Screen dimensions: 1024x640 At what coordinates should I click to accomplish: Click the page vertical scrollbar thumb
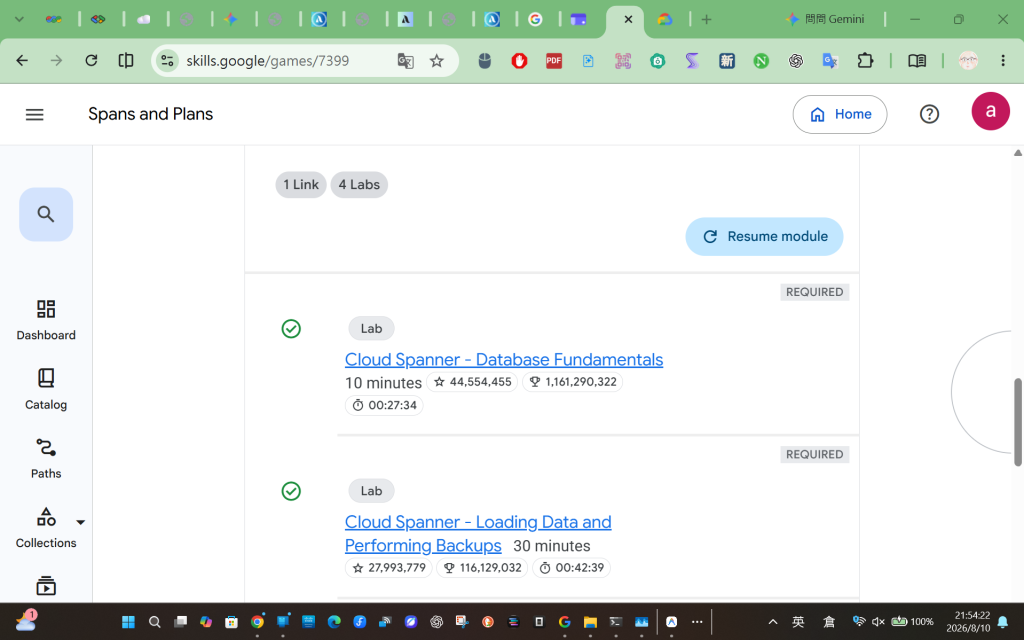coord(1017,422)
